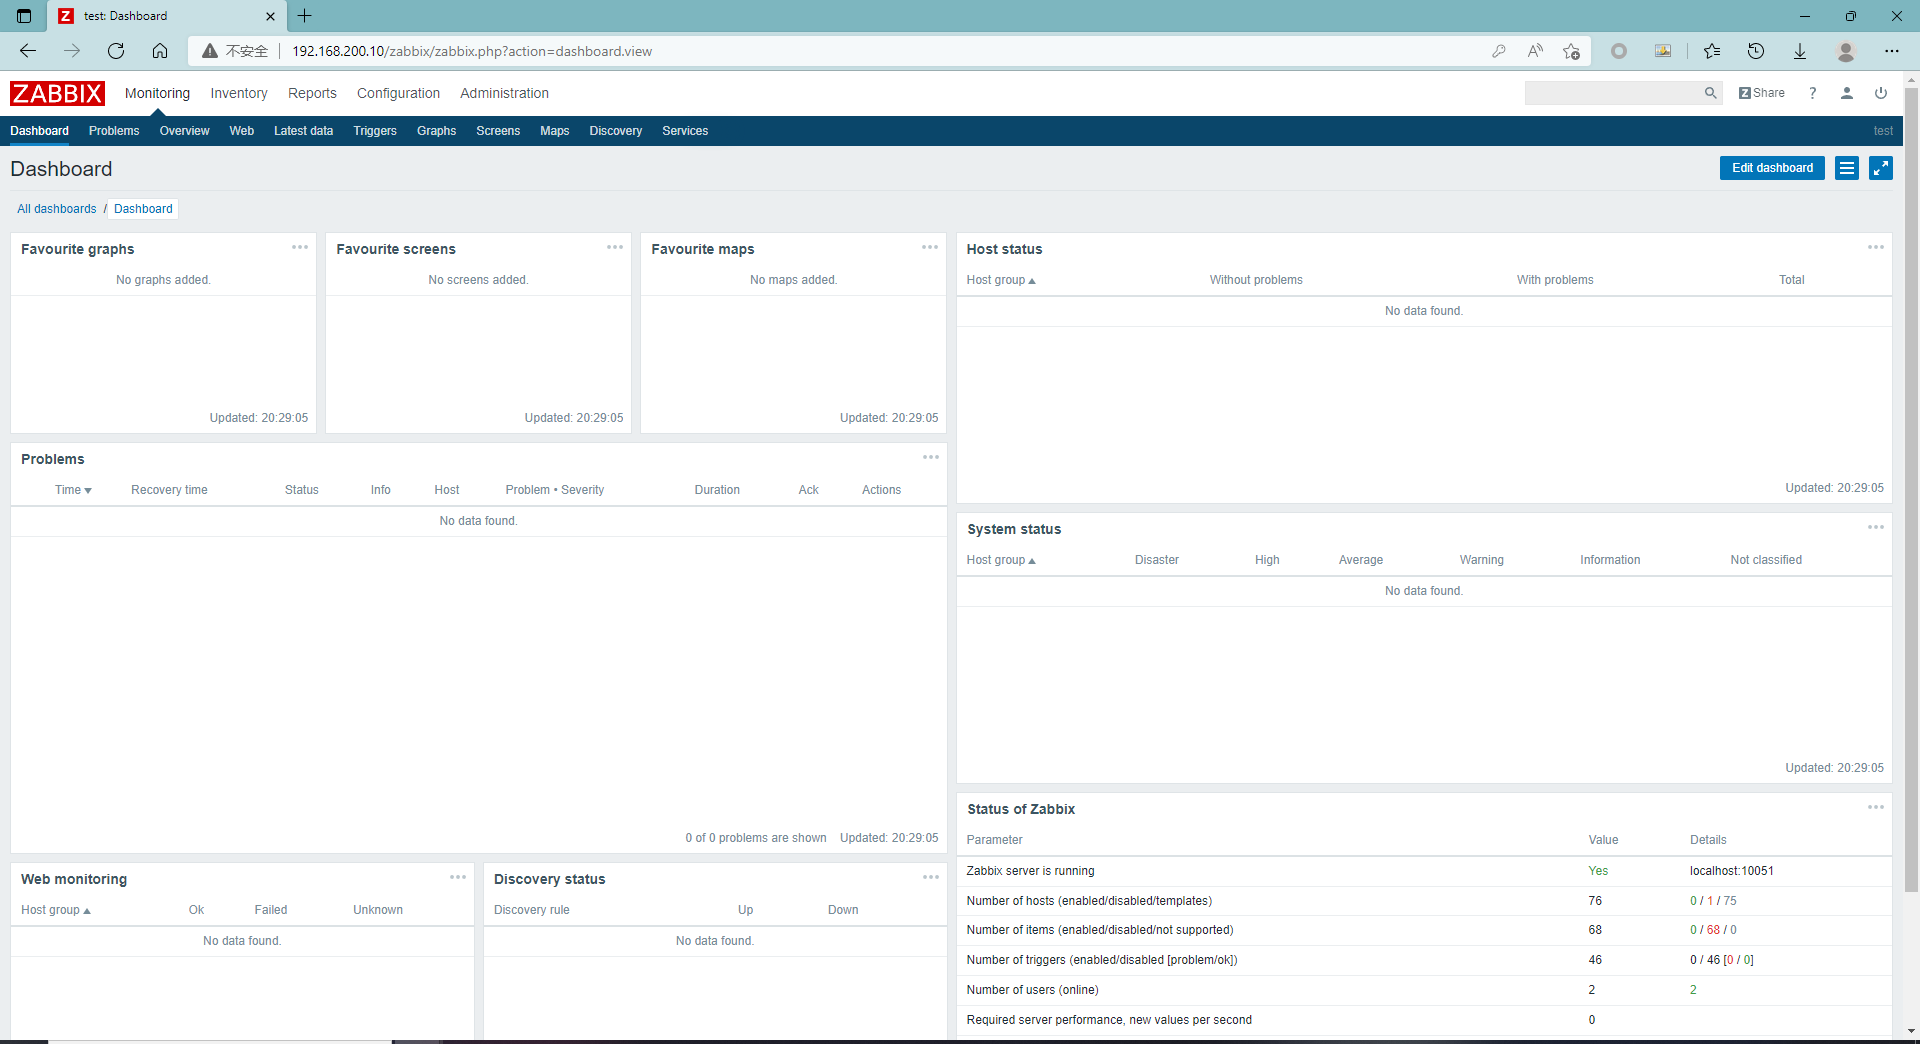
Task: Open the dashboard actions list icon
Action: [1847, 168]
